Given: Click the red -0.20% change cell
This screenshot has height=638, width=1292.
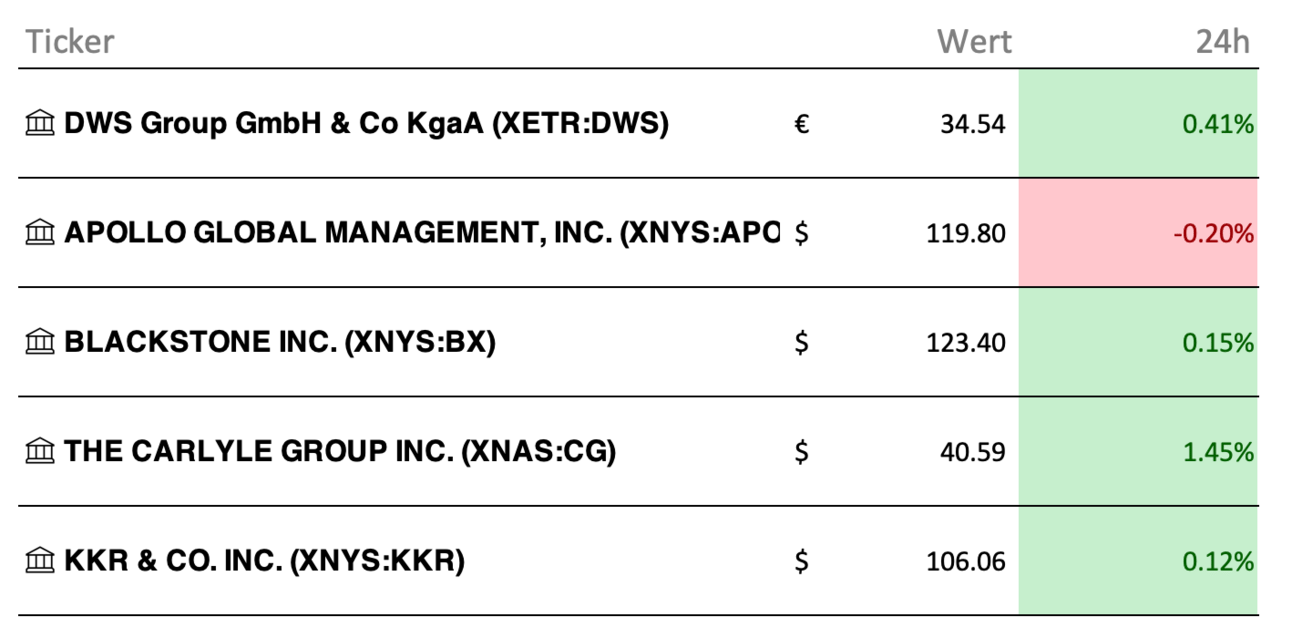Looking at the screenshot, I should pyautogui.click(x=1138, y=233).
